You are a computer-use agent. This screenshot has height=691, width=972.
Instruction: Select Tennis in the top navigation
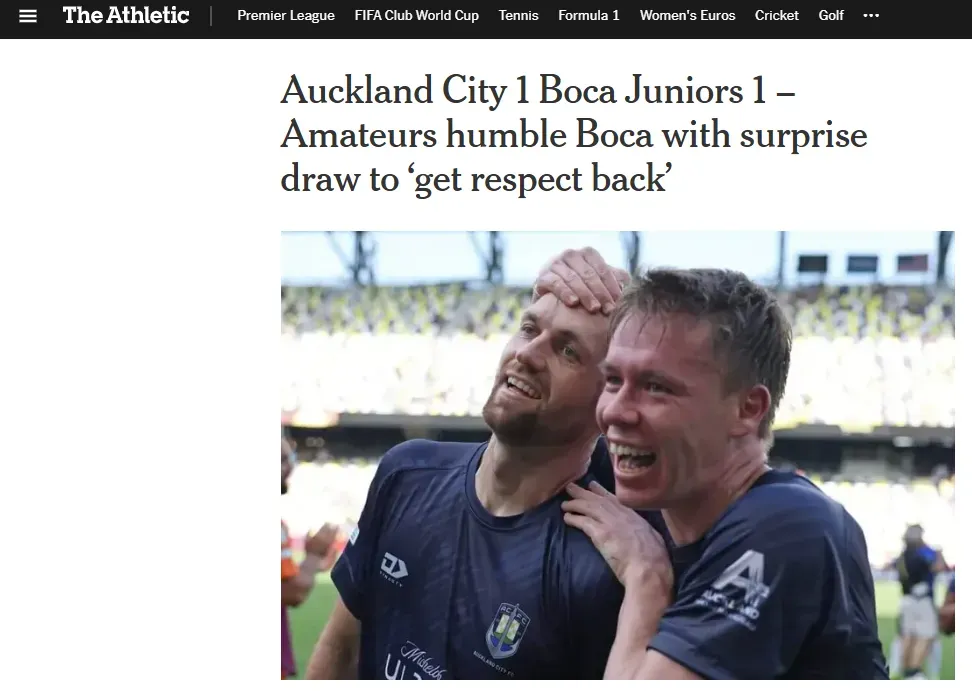click(x=518, y=15)
